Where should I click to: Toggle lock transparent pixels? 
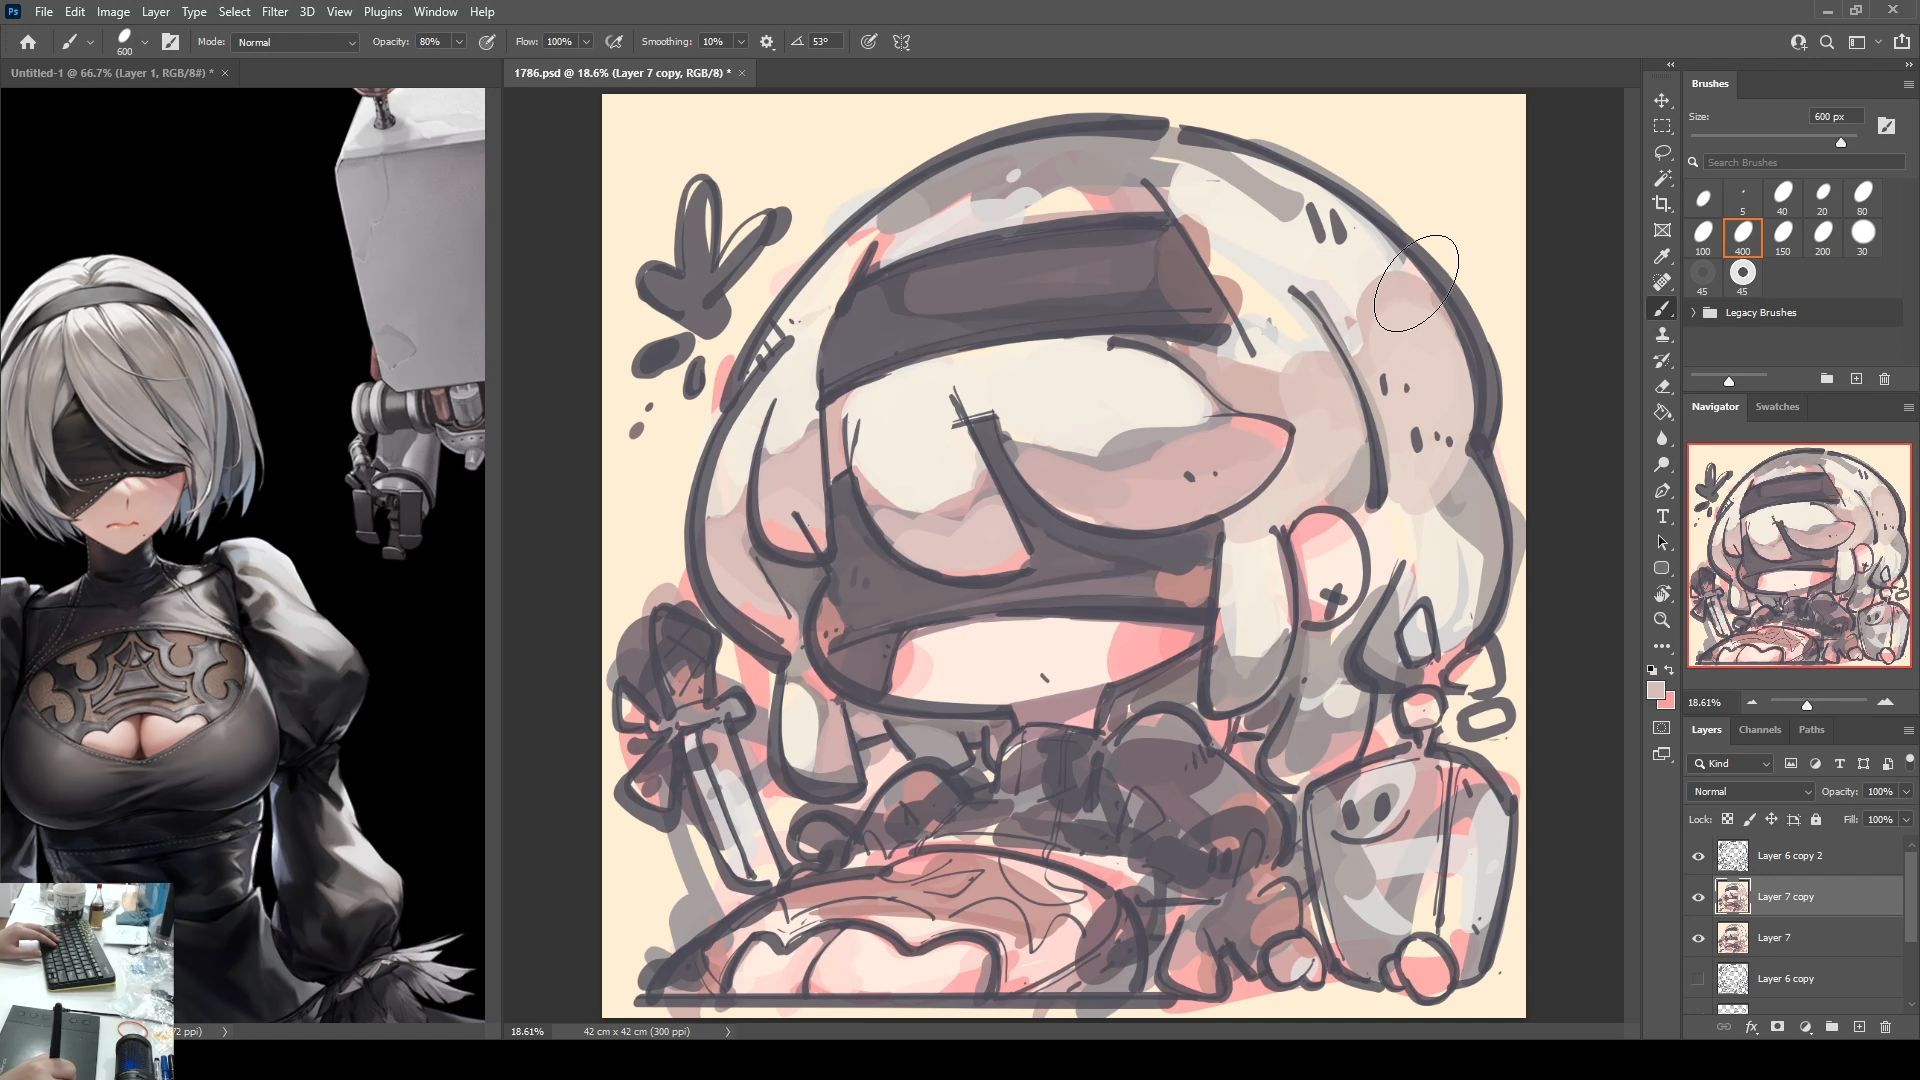pos(1727,819)
